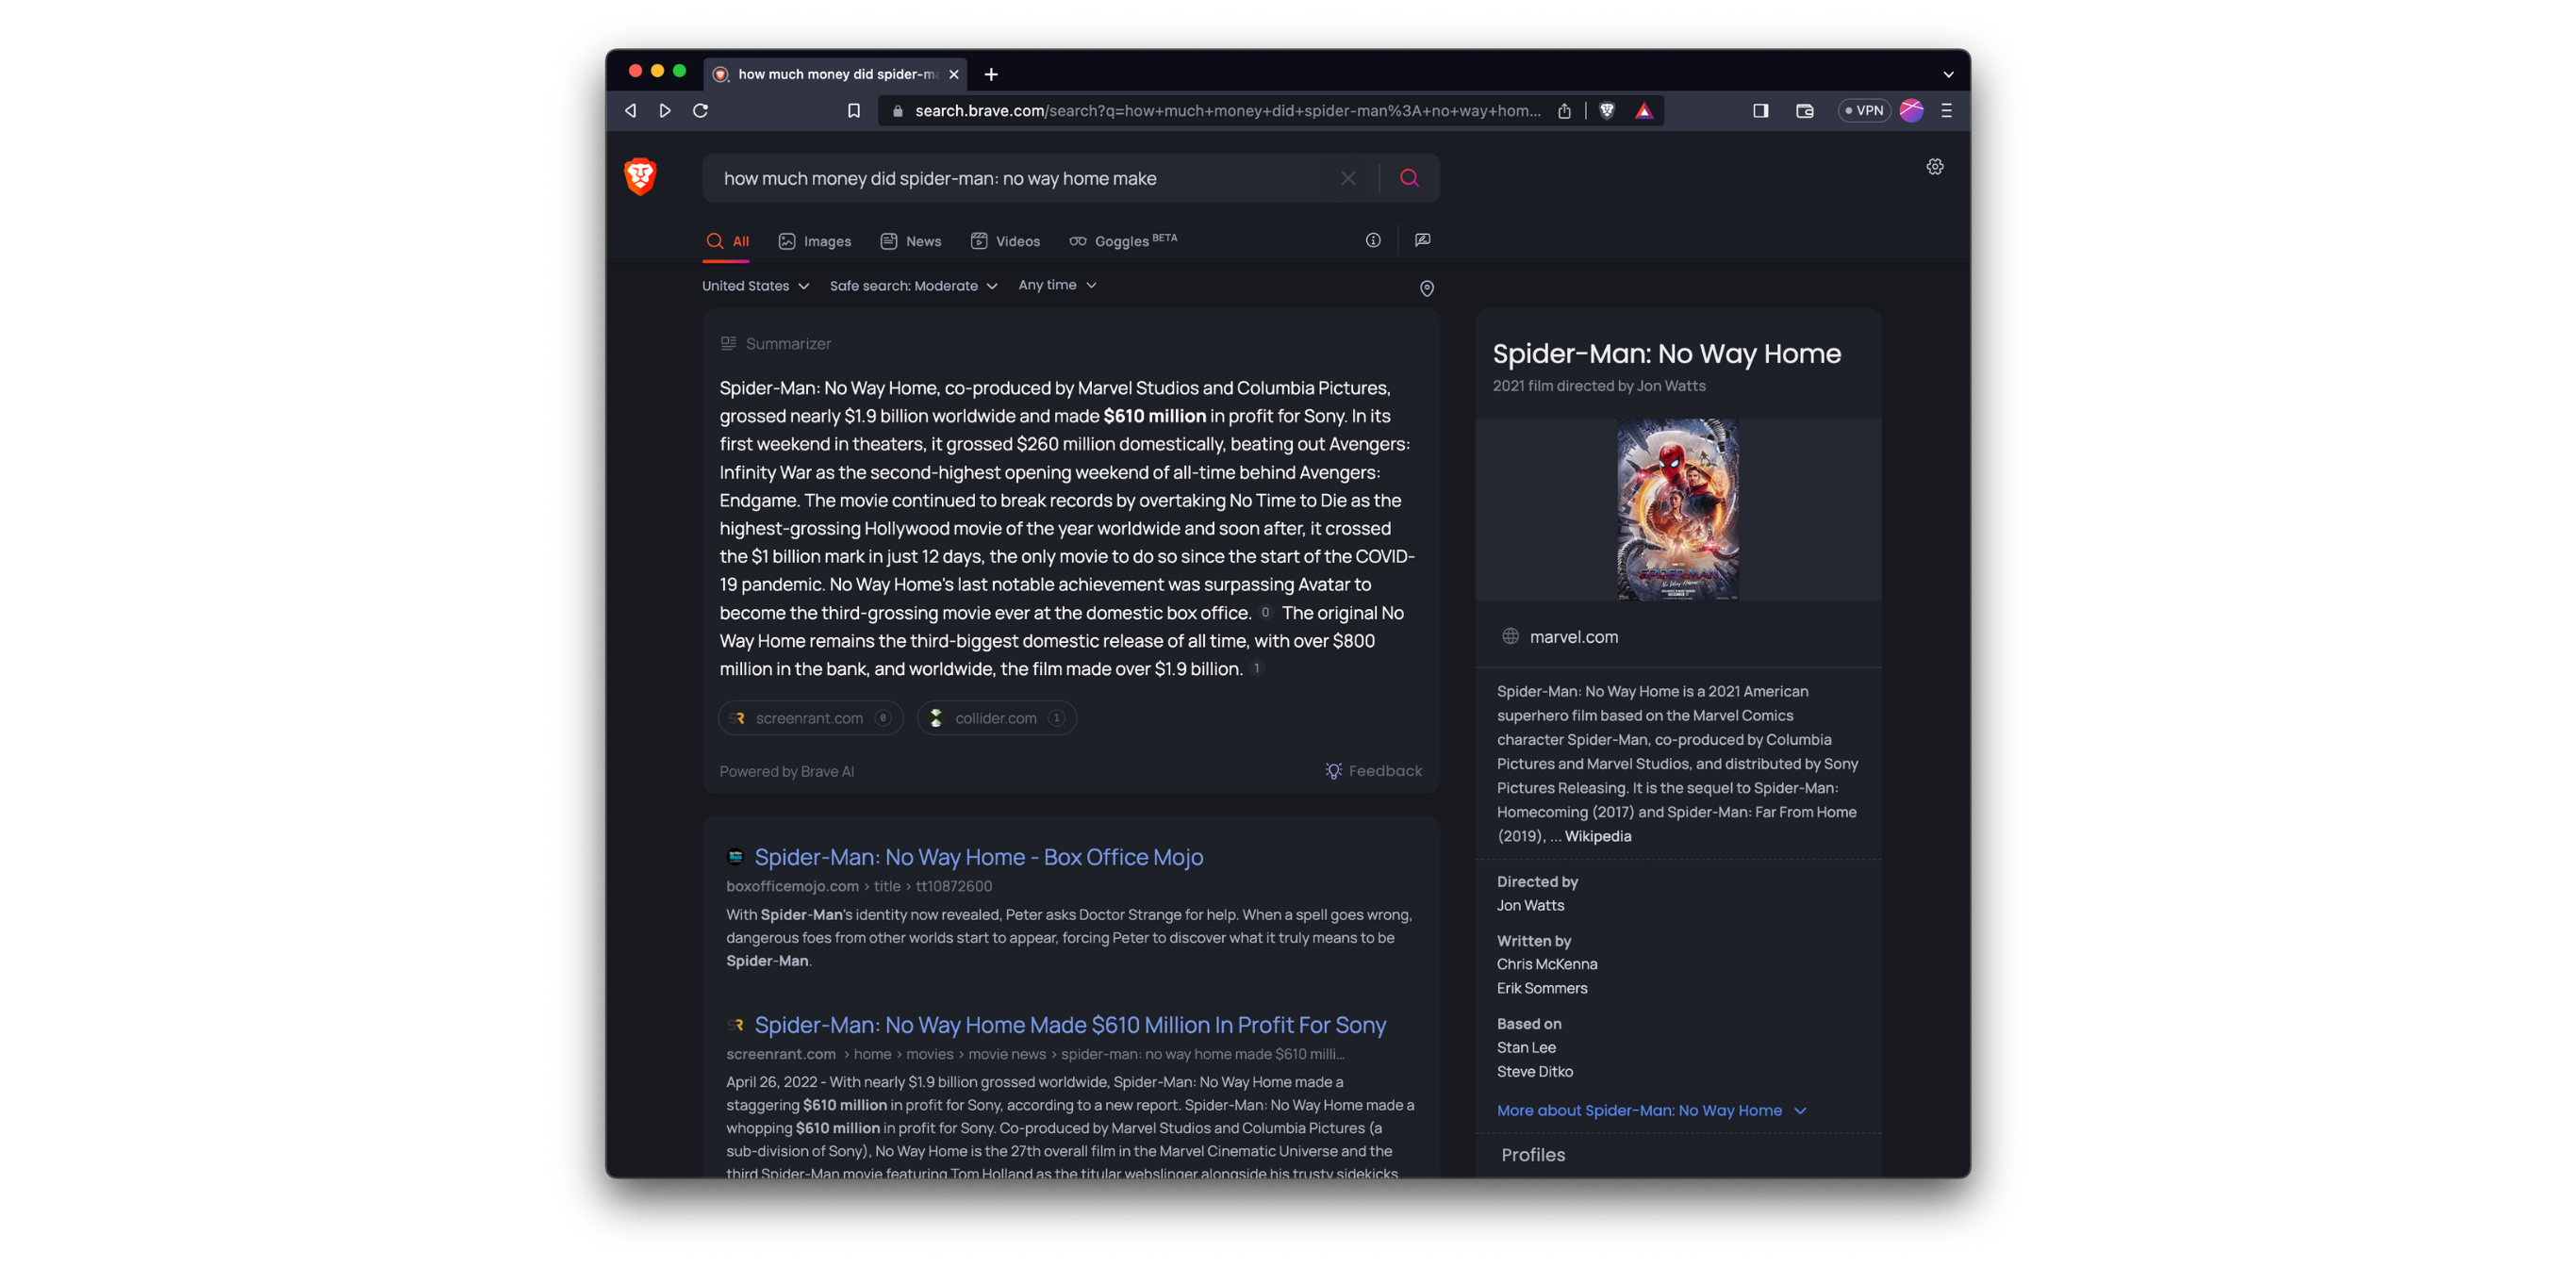The height and width of the screenshot is (1267, 2576).
Task: Reload the current page
Action: [701, 110]
